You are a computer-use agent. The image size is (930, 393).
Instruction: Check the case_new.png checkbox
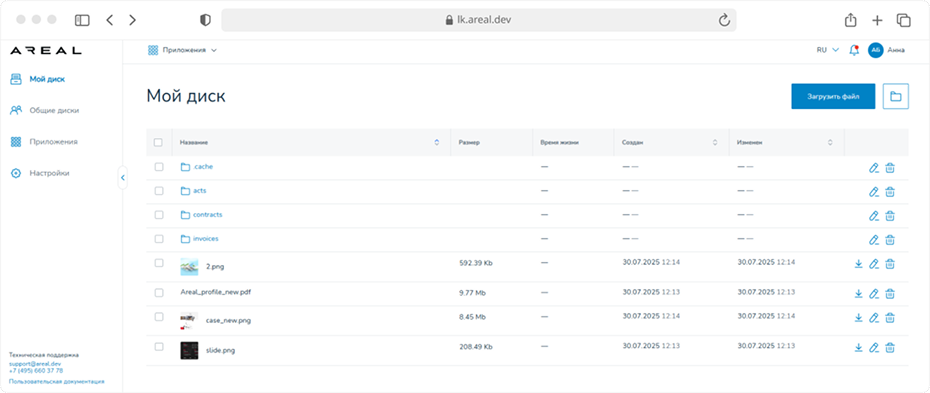point(158,317)
